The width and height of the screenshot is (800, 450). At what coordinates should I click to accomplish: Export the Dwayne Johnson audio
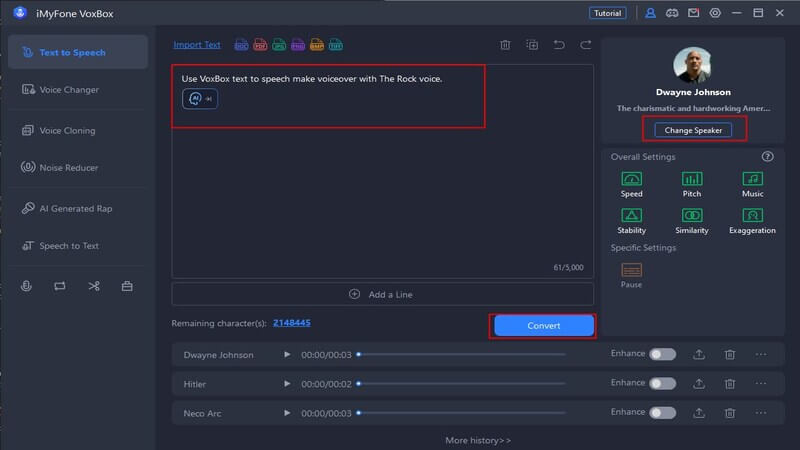pyautogui.click(x=699, y=354)
